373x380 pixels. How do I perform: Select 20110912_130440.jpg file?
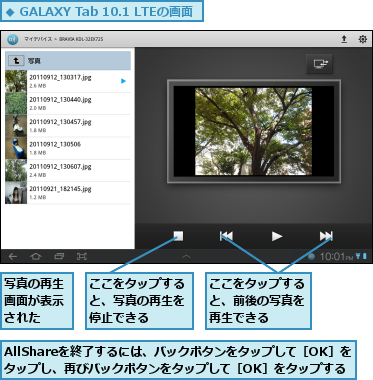coord(68,103)
